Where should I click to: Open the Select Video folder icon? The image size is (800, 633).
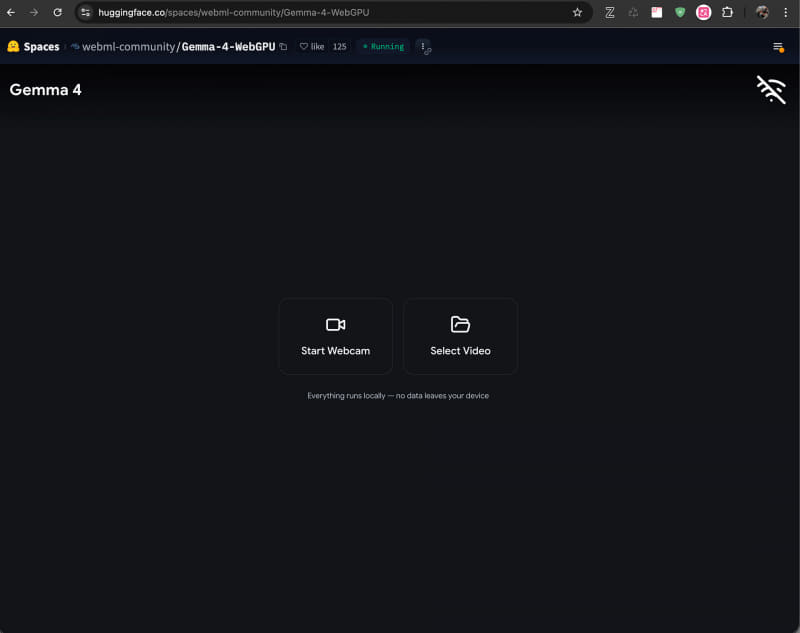click(x=460, y=323)
